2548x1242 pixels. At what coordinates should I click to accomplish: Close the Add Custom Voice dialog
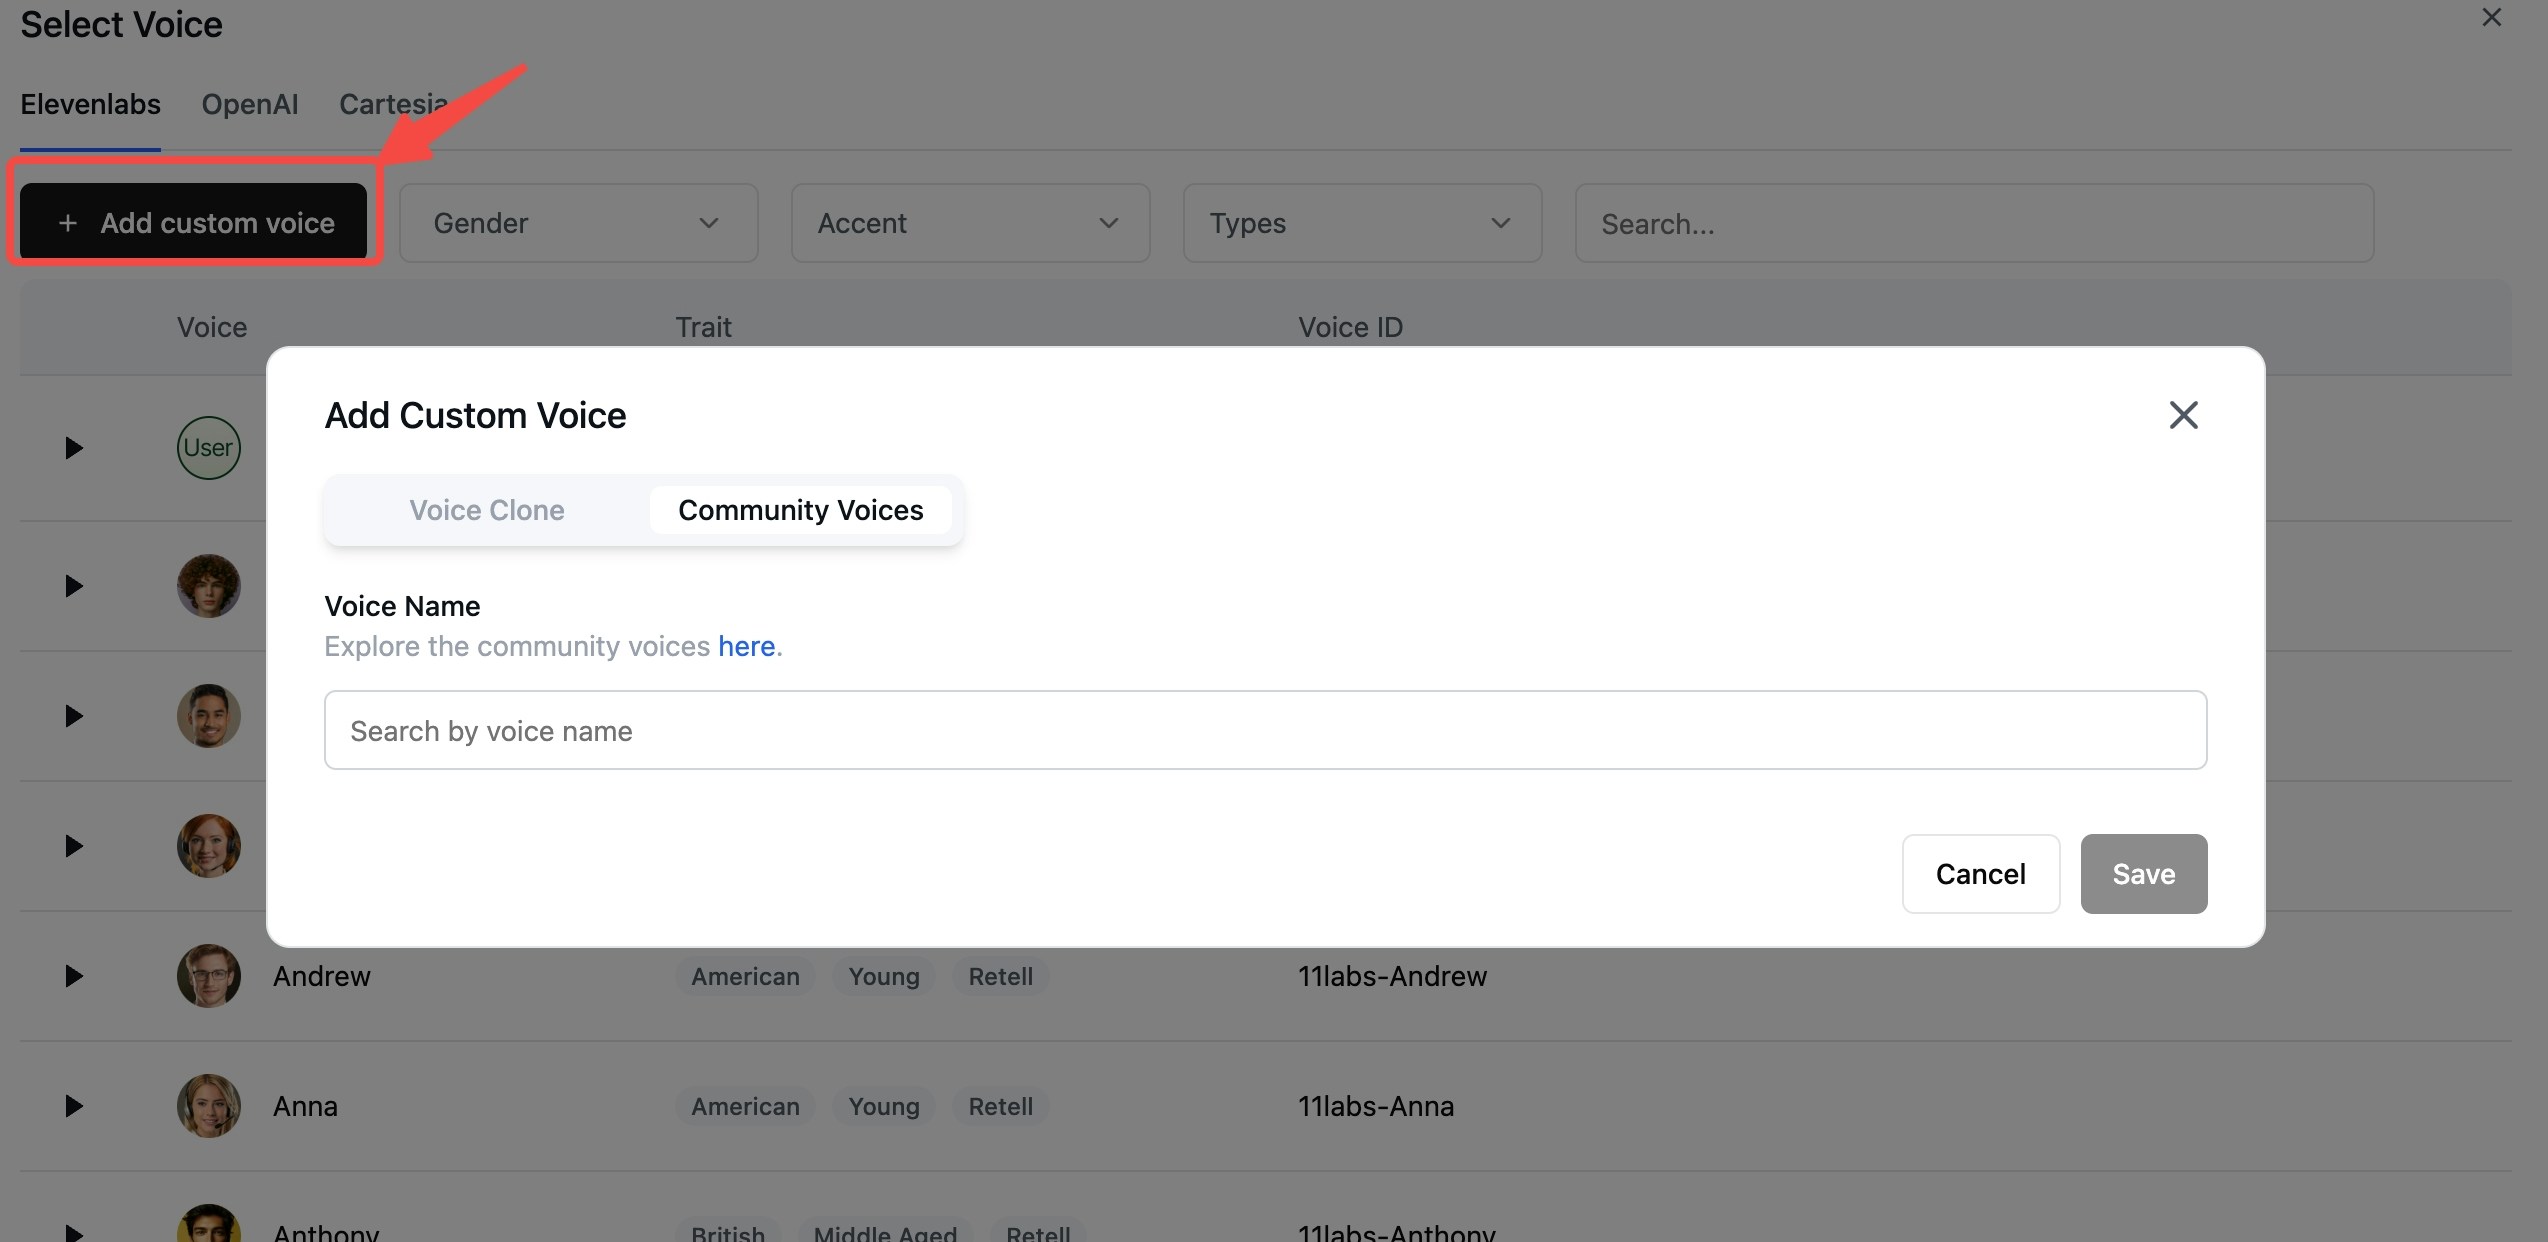[2183, 415]
